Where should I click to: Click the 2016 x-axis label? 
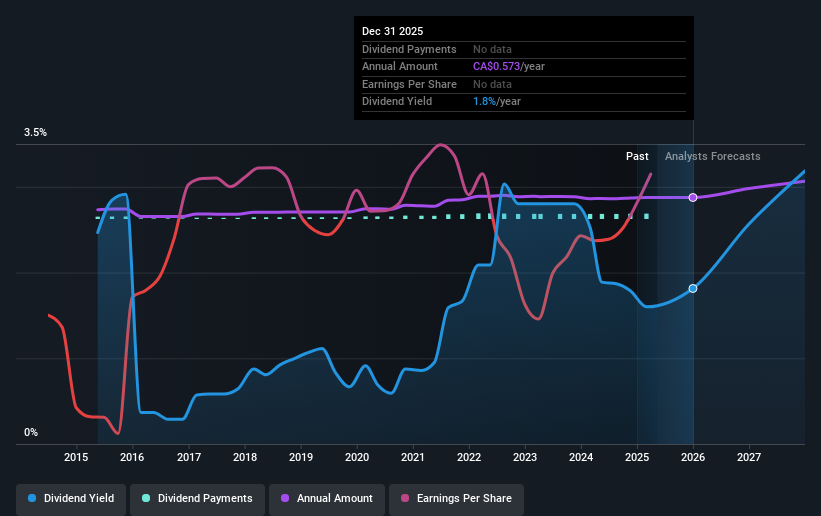click(x=132, y=457)
